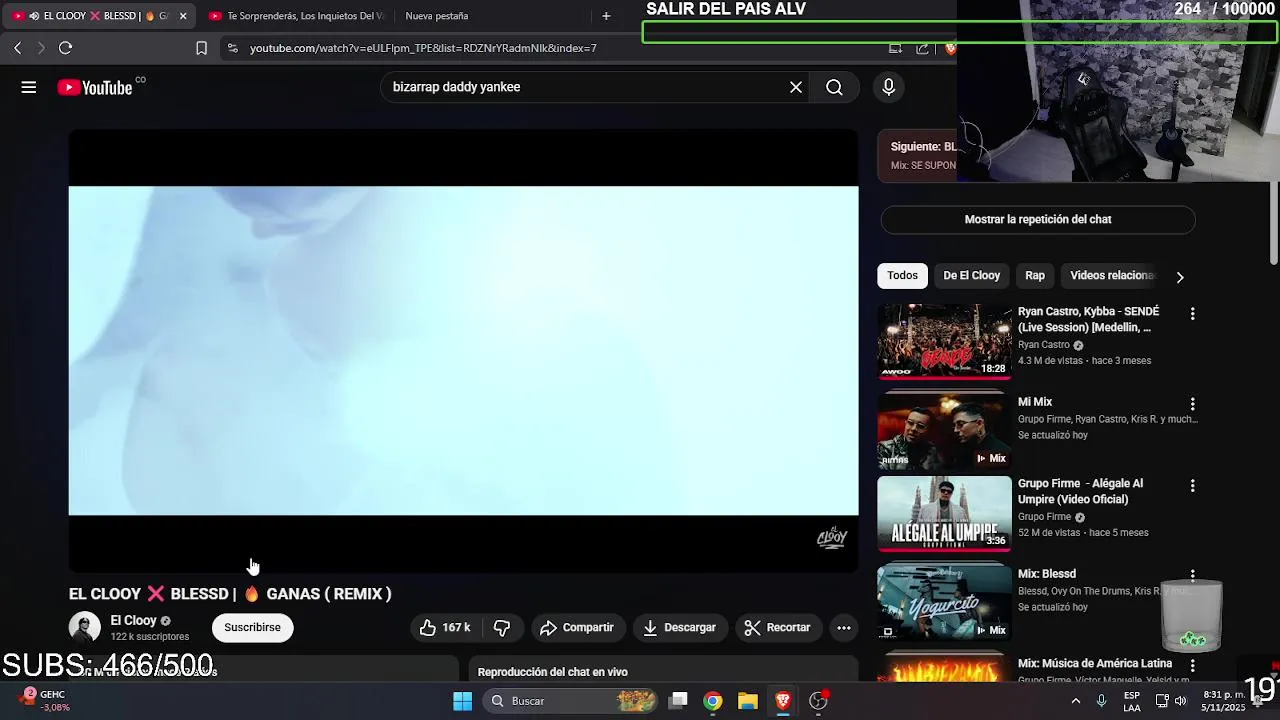The width and height of the screenshot is (1280, 720).
Task: Open Task View on the taskbar
Action: coord(678,701)
